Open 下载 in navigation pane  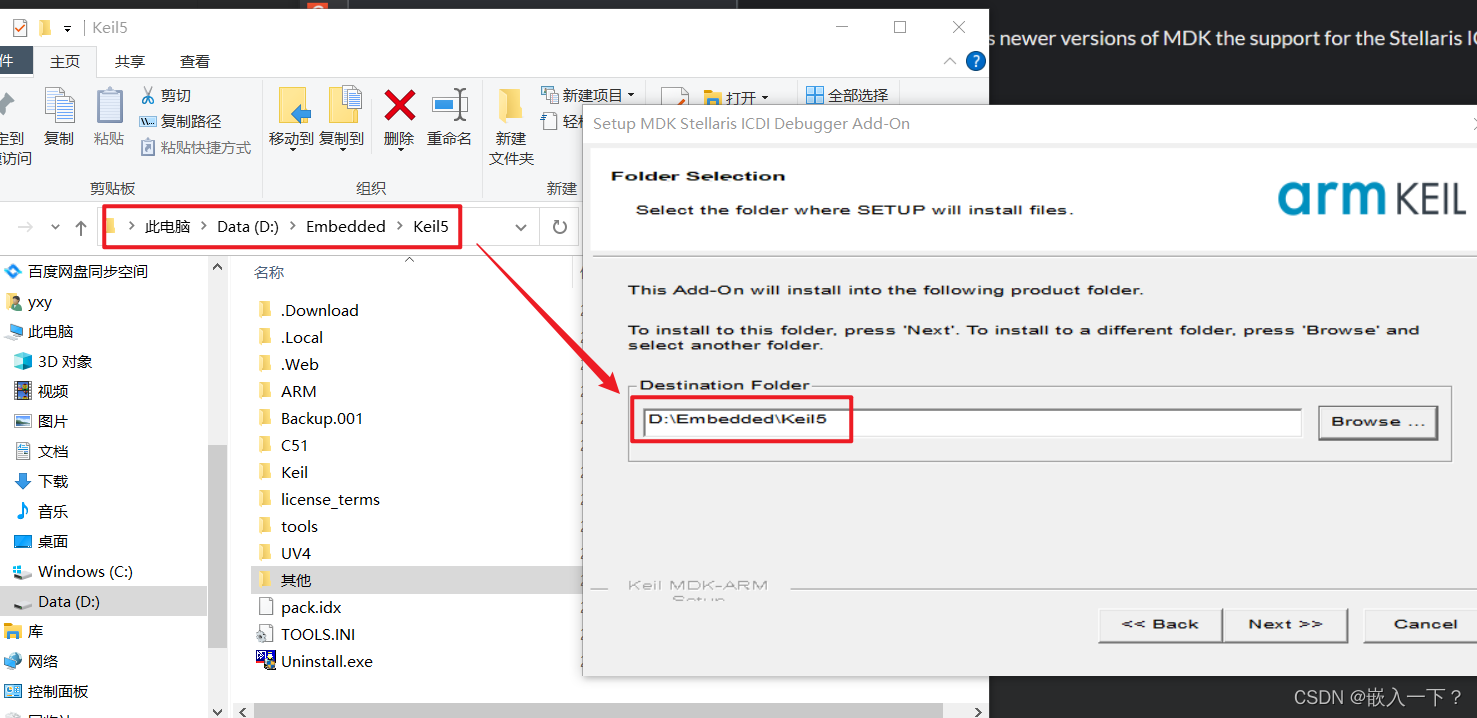pos(53,481)
